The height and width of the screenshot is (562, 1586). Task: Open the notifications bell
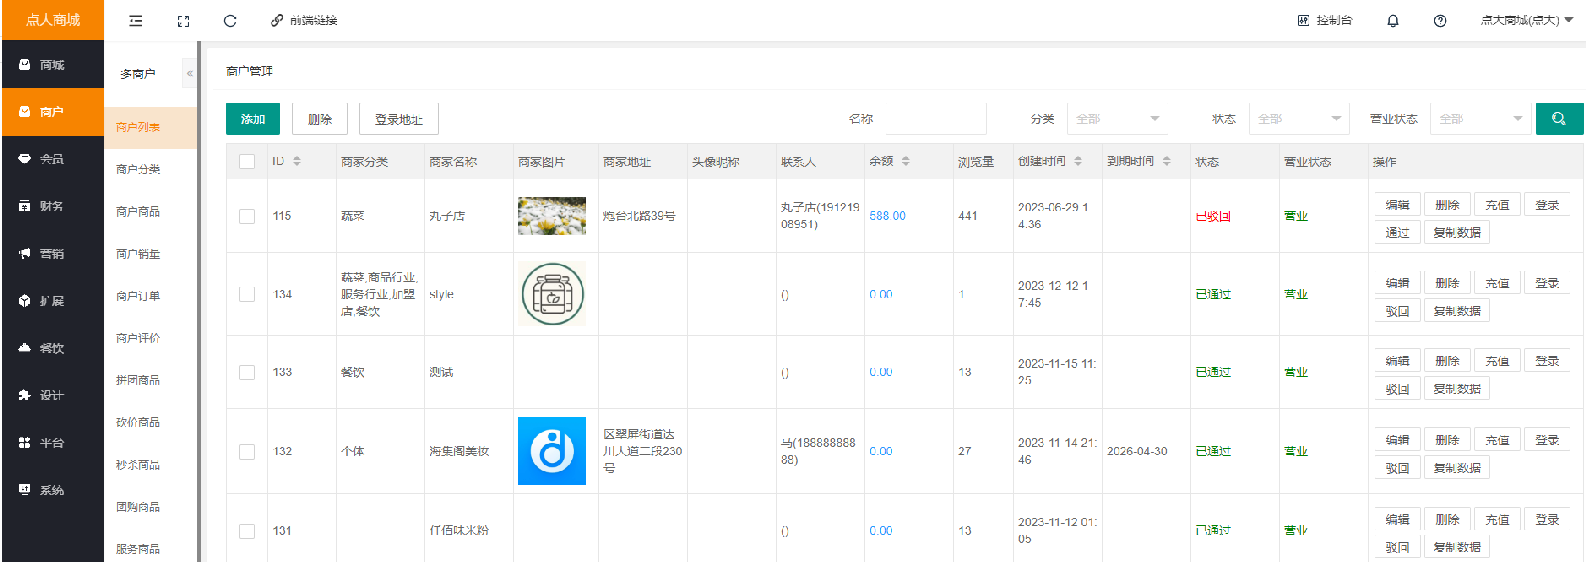(1392, 21)
